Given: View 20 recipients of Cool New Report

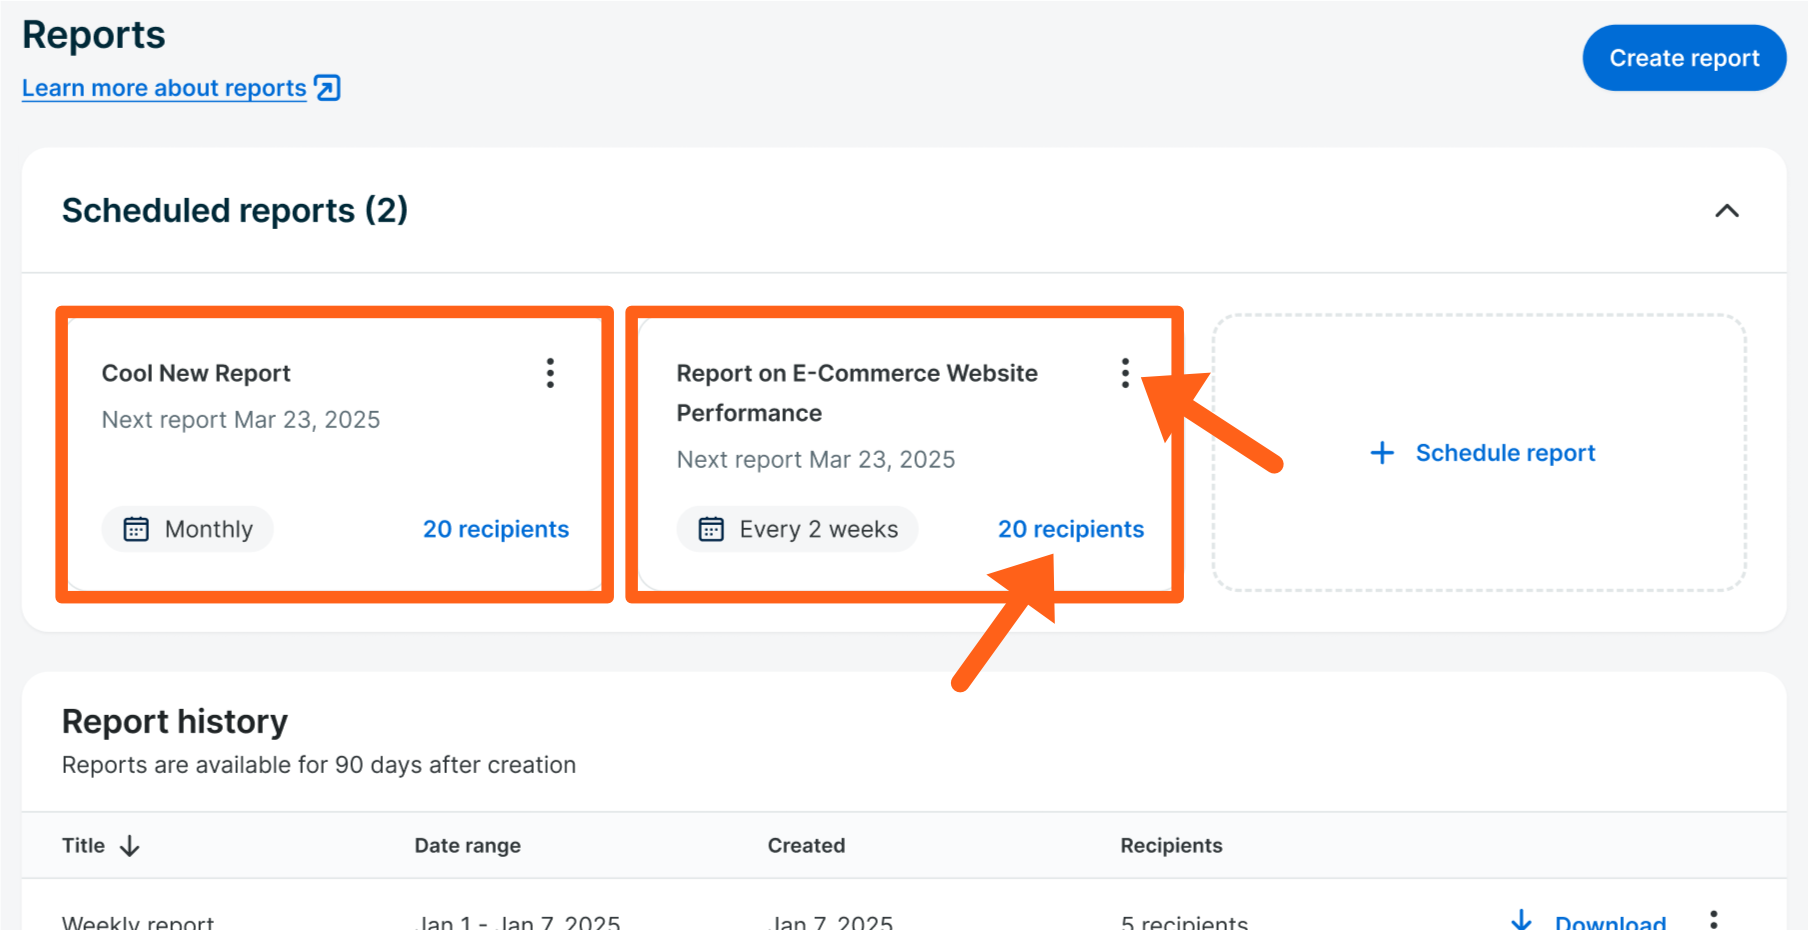Looking at the screenshot, I should pos(495,529).
